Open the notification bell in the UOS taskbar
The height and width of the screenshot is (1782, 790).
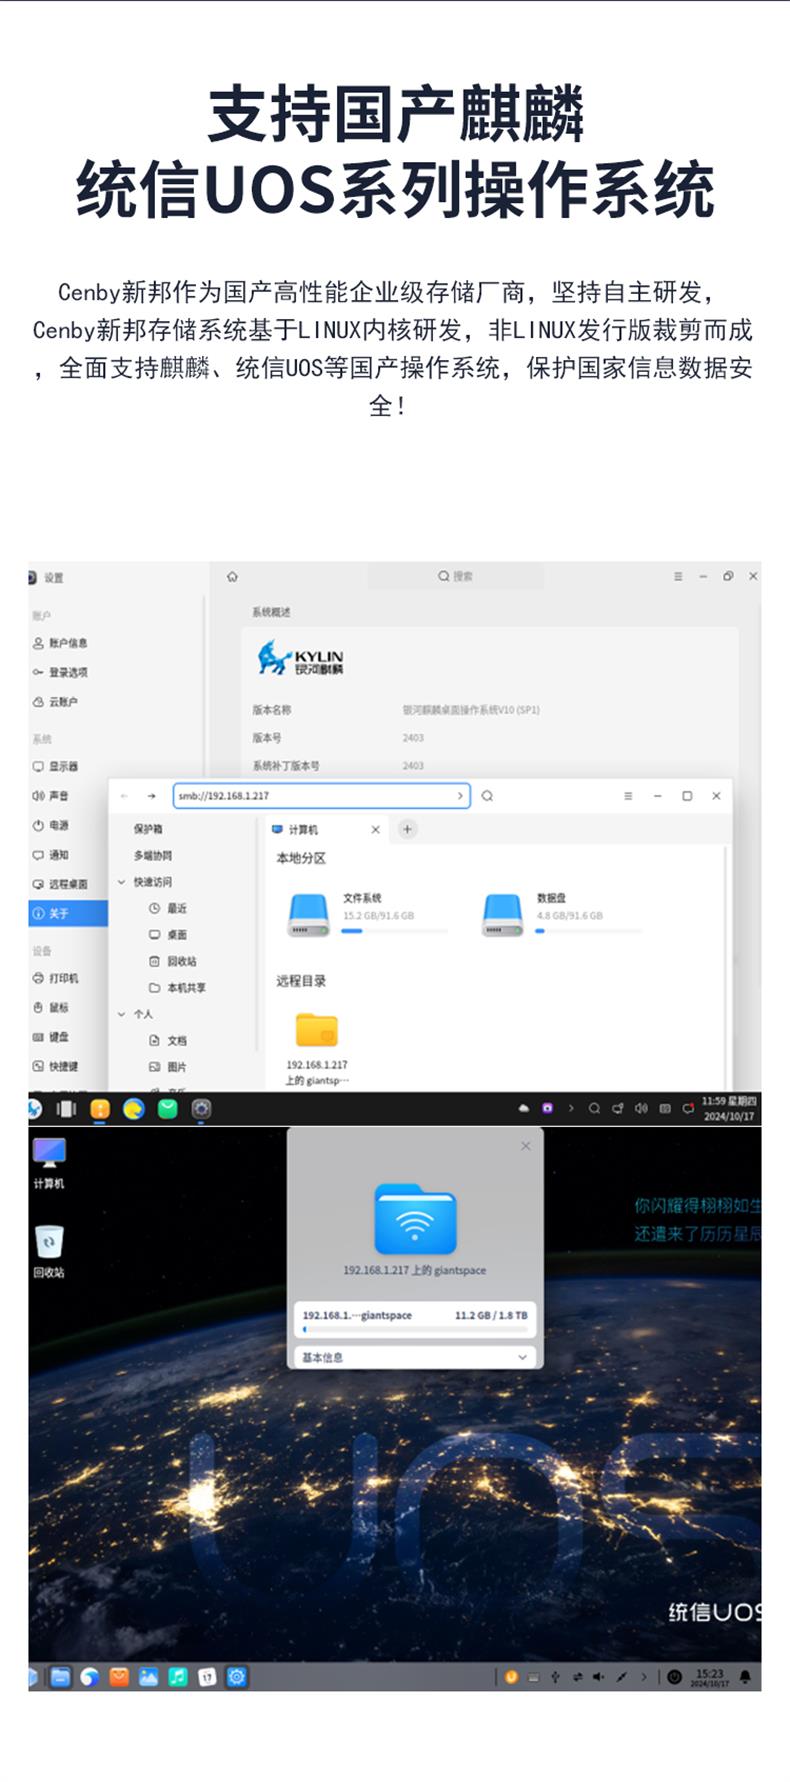(x=745, y=1677)
